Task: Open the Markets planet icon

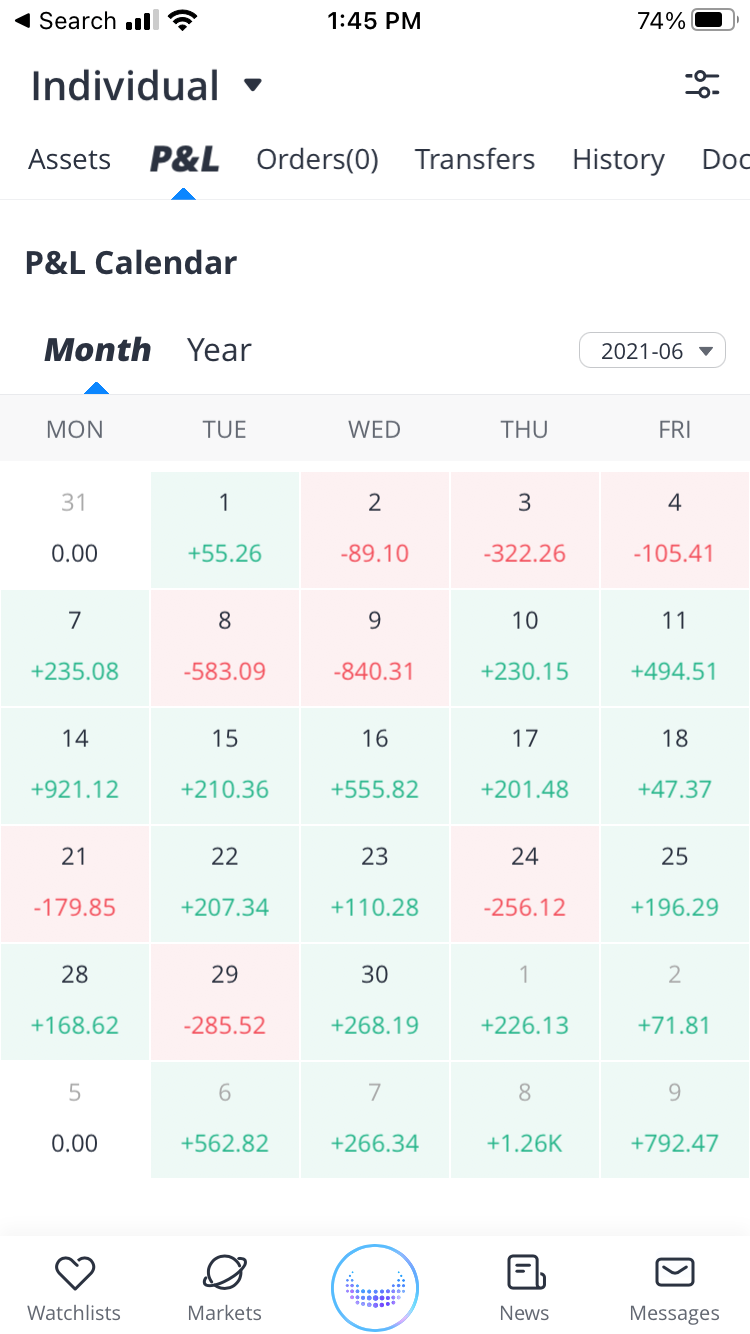Action: pos(225,1273)
